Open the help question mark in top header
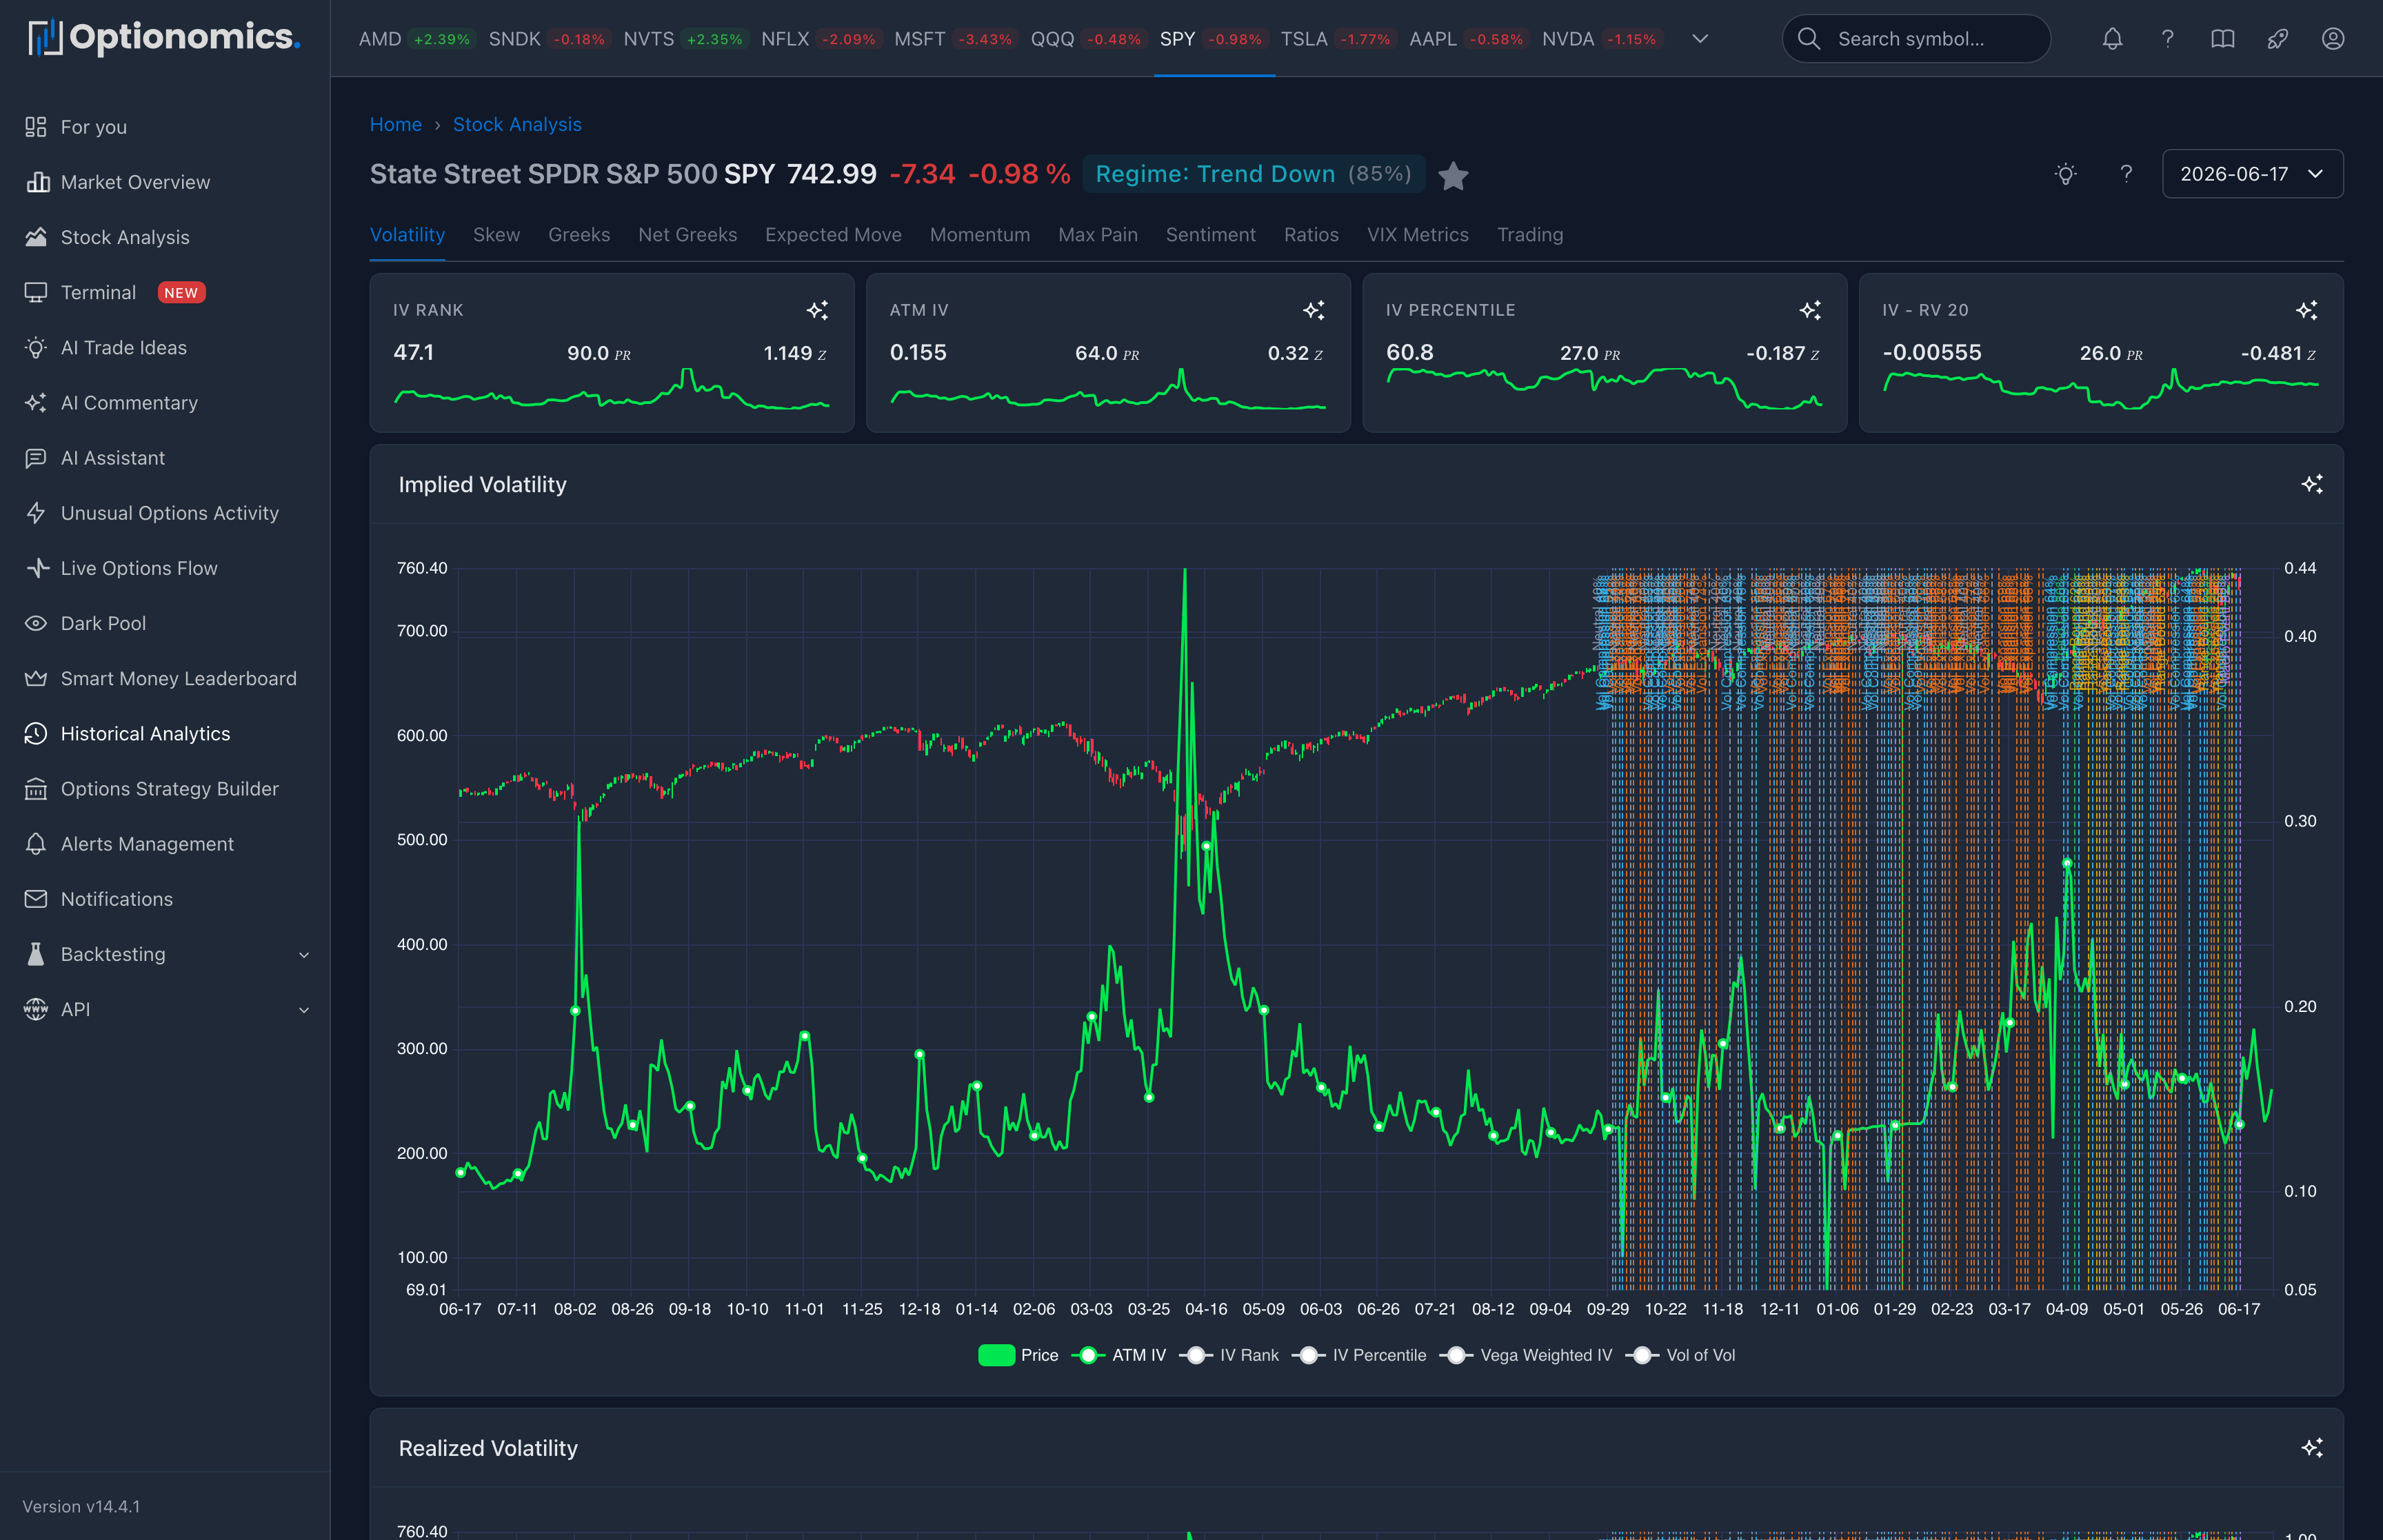The height and width of the screenshot is (1540, 2383). [x=2167, y=39]
